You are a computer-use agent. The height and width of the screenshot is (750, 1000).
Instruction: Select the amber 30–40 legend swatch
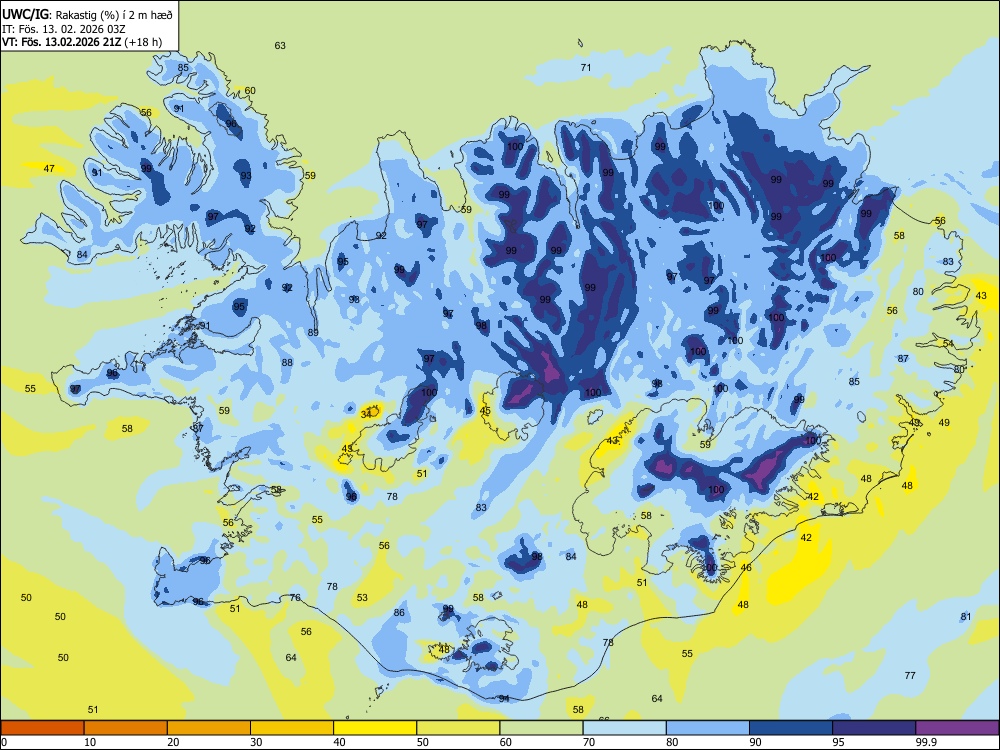292,728
